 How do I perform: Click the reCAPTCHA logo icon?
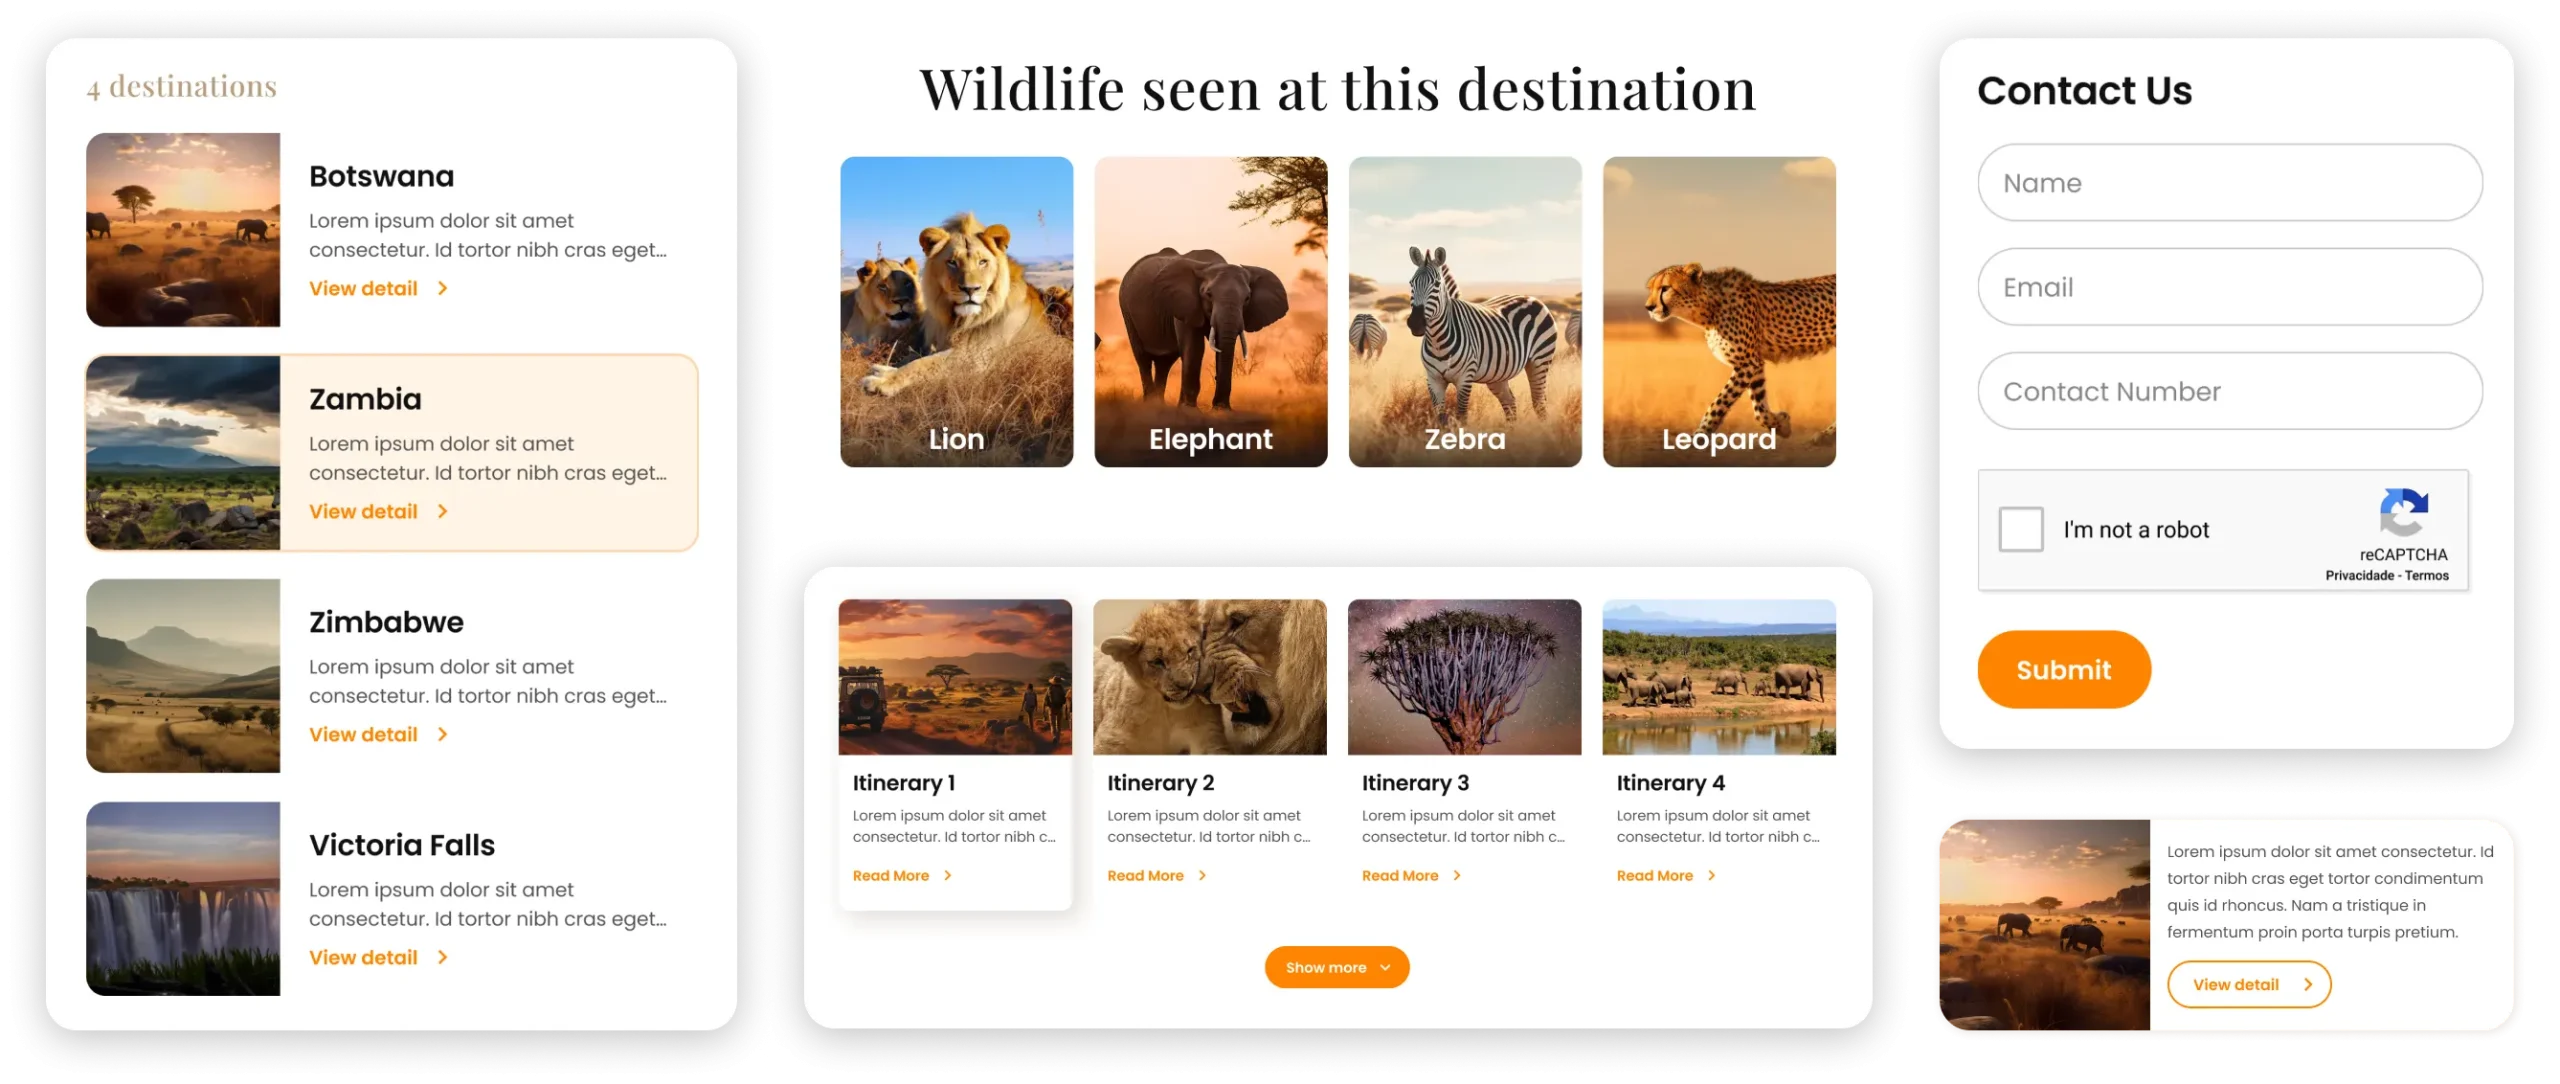(x=2403, y=512)
